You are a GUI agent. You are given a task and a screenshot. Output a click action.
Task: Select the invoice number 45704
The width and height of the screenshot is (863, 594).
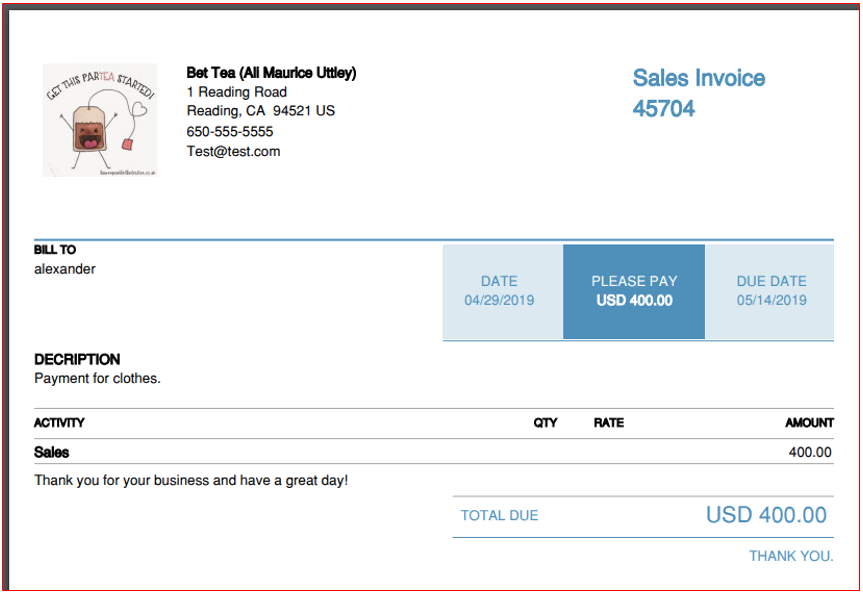(x=664, y=108)
